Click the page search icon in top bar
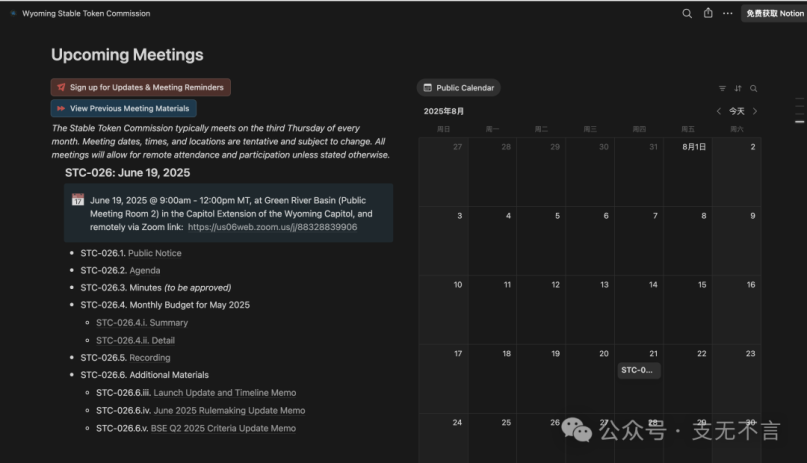This screenshot has height=463, width=807. tap(687, 13)
